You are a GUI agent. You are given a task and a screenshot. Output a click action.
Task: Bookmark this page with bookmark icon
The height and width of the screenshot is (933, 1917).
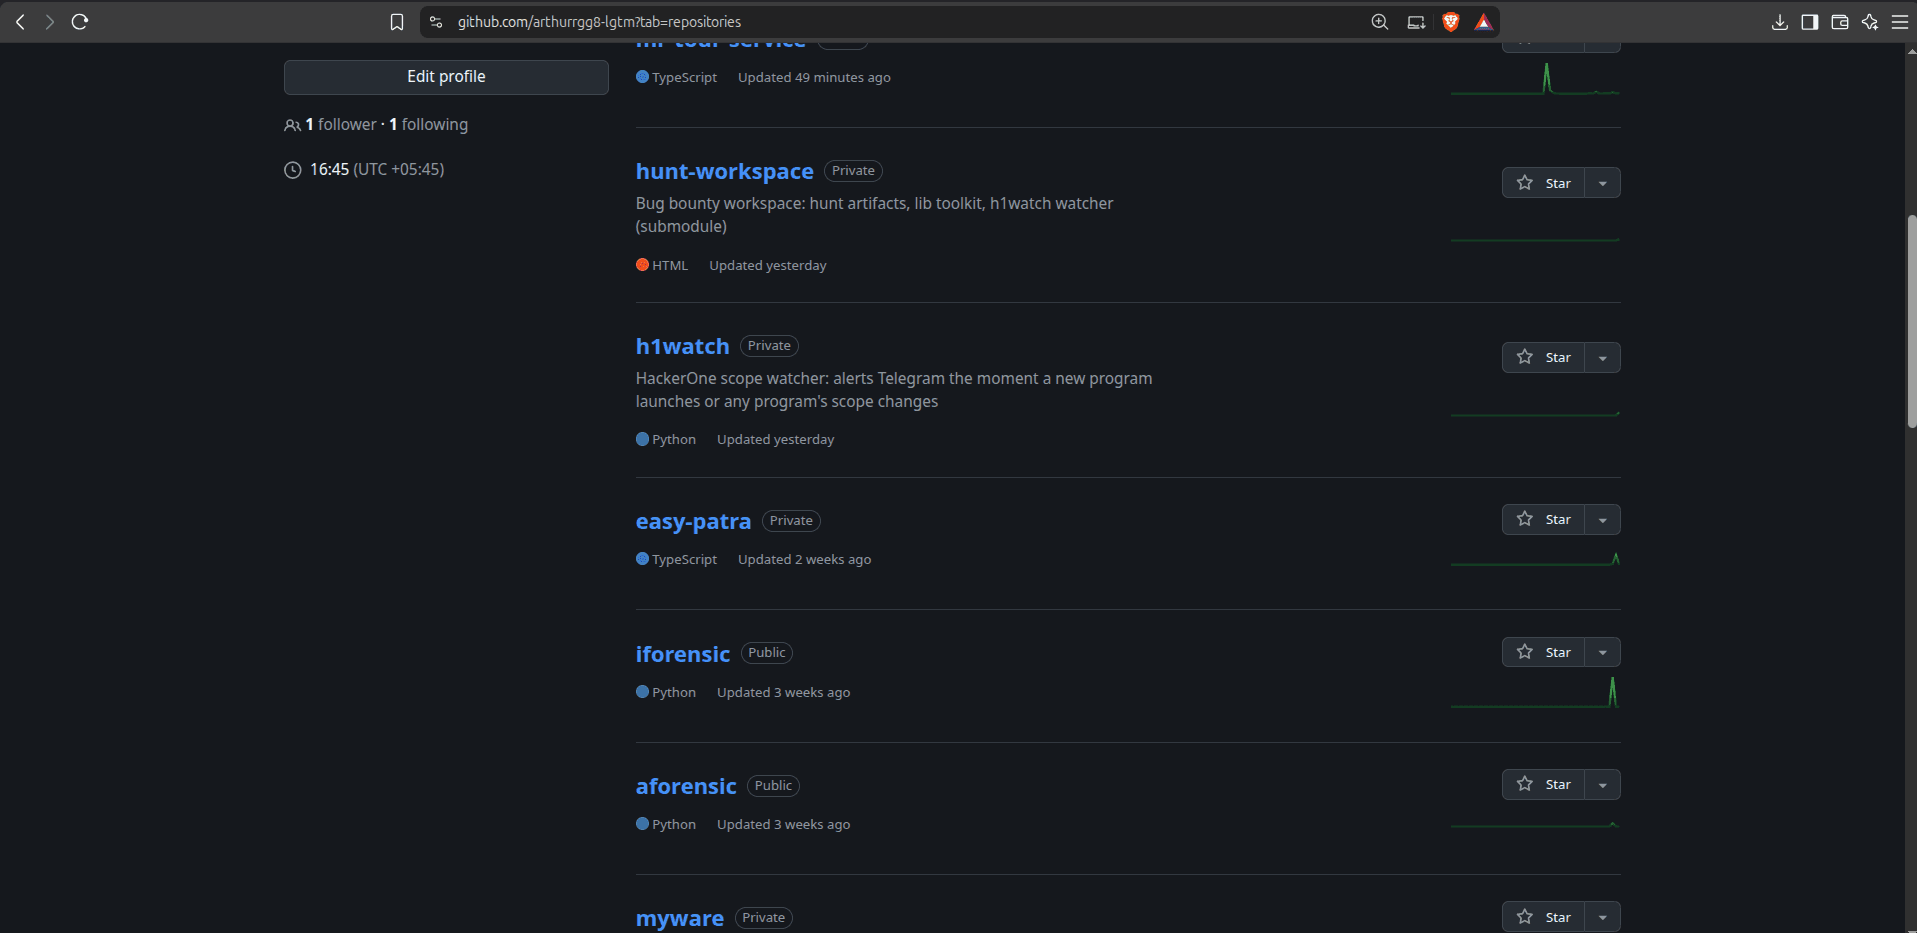(397, 22)
